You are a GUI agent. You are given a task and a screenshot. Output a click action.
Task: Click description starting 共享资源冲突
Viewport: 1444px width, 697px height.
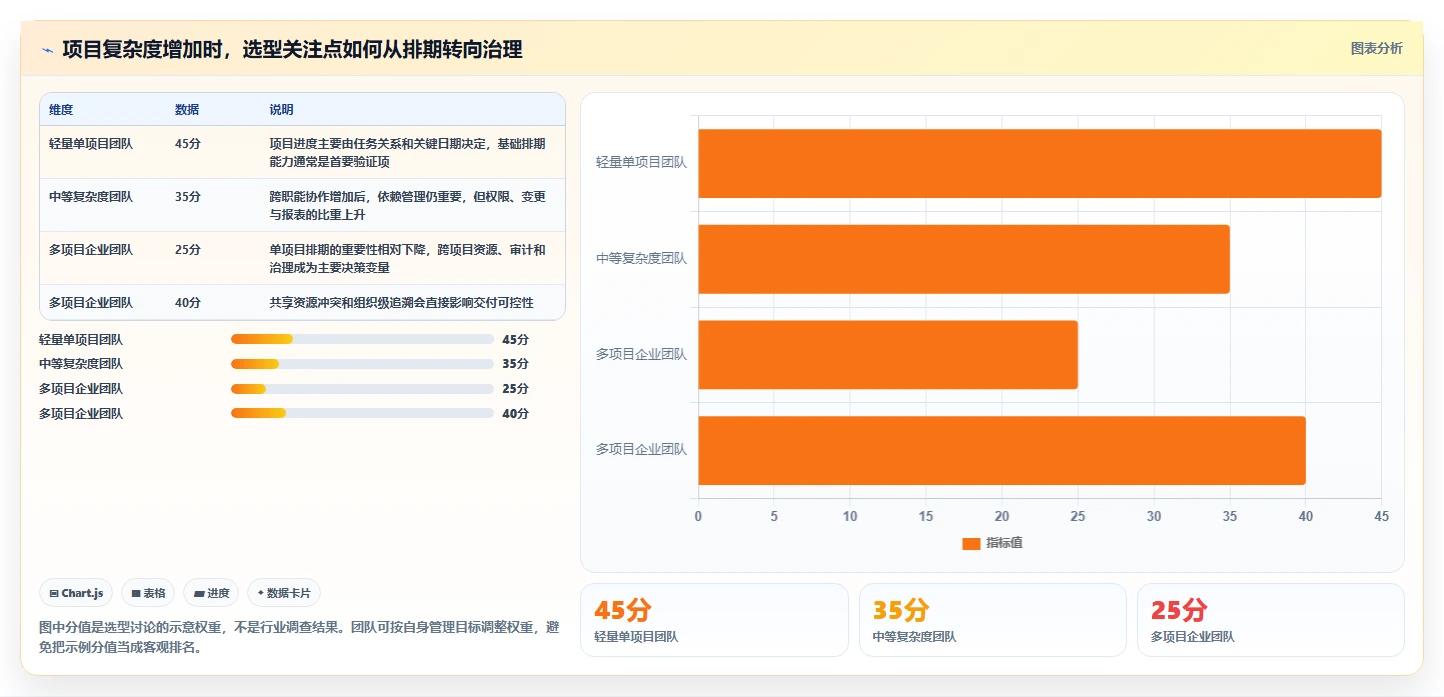(x=401, y=303)
